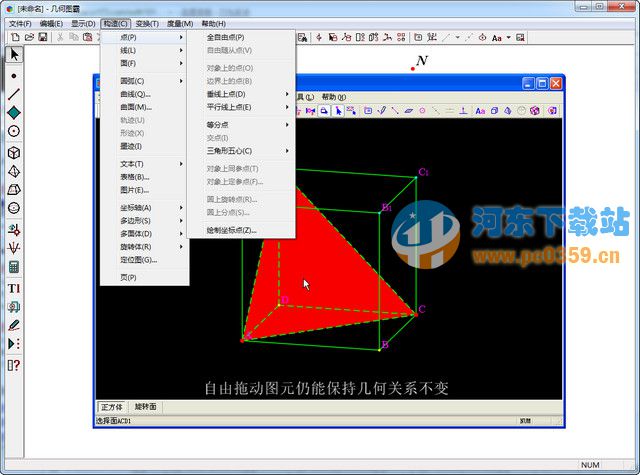Expand the 平行线上点(E) submenu

click(x=241, y=107)
